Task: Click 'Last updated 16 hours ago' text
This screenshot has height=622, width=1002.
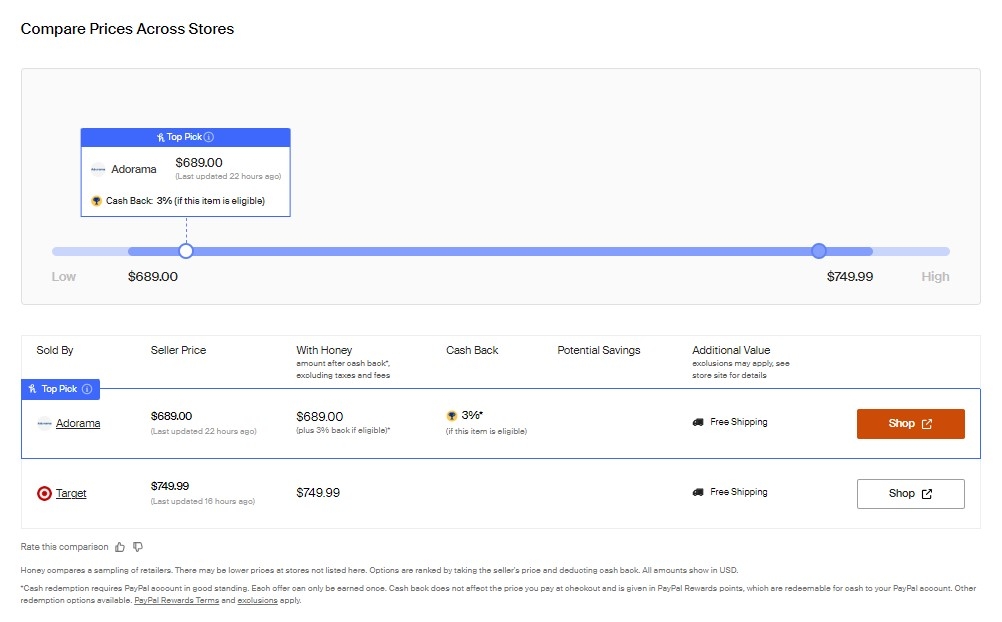Action: point(203,502)
